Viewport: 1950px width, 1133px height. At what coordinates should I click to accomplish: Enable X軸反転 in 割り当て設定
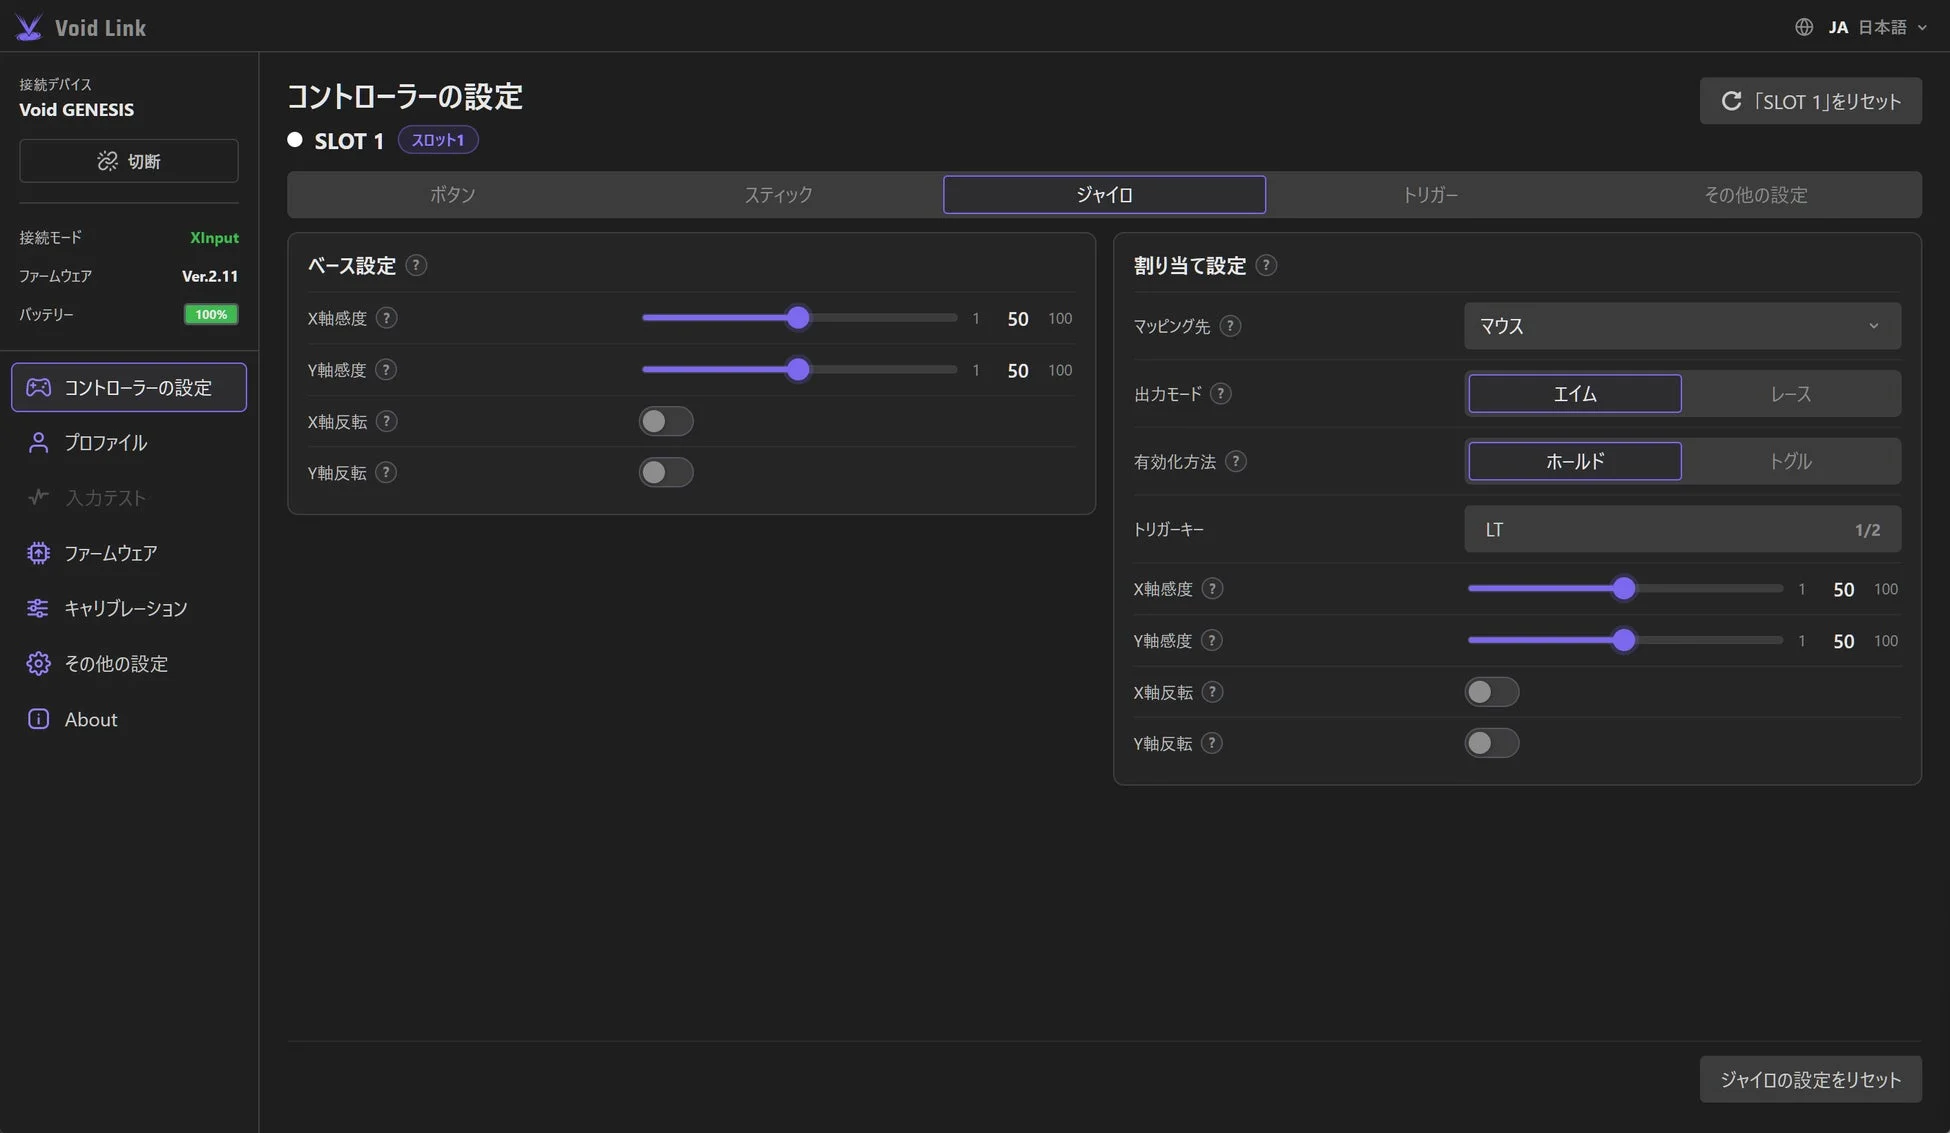coord(1492,692)
